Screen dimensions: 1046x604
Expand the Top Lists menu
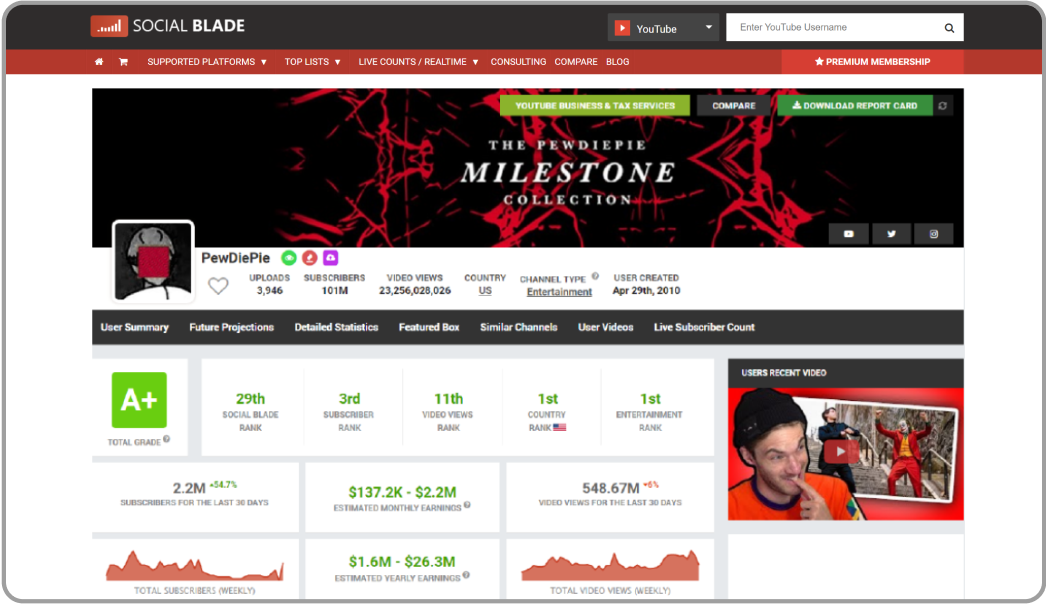pos(312,62)
